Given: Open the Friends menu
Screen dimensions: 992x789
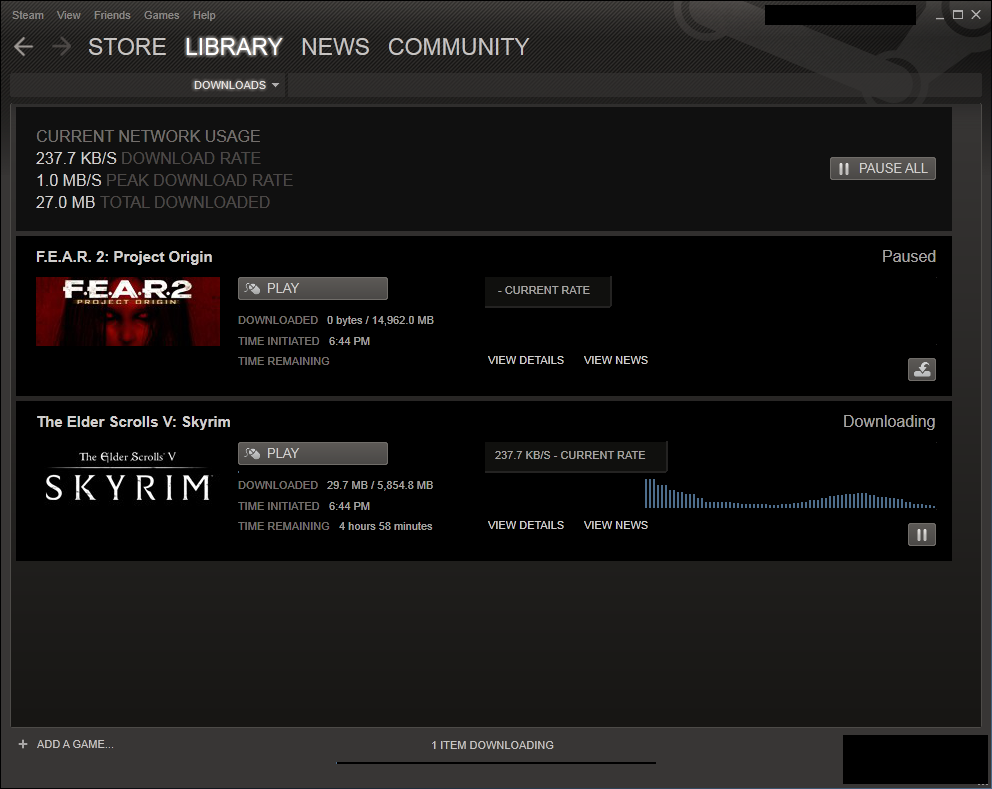Looking at the screenshot, I should pyautogui.click(x=112, y=15).
